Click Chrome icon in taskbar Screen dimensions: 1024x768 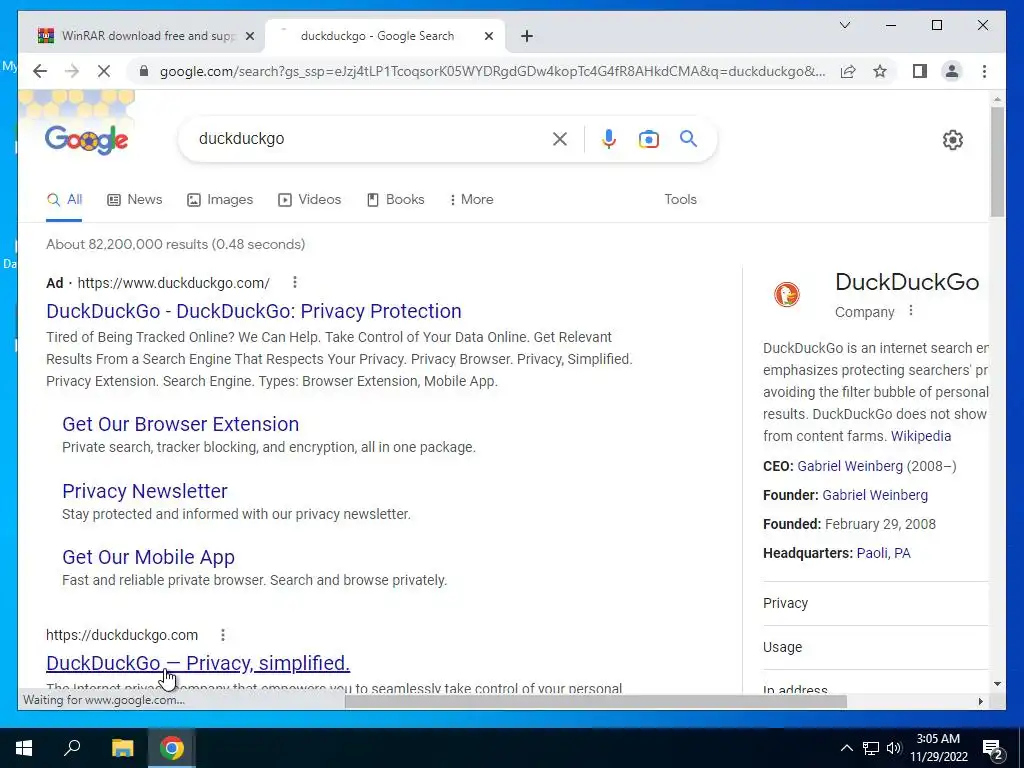(x=172, y=748)
